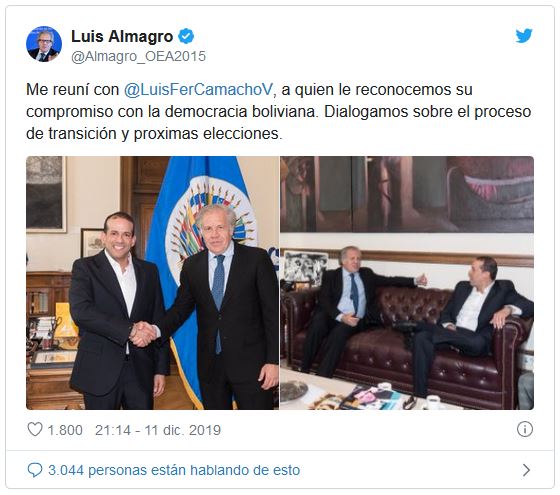
Task: Click the Twitter bird logo
Action: 524,36
